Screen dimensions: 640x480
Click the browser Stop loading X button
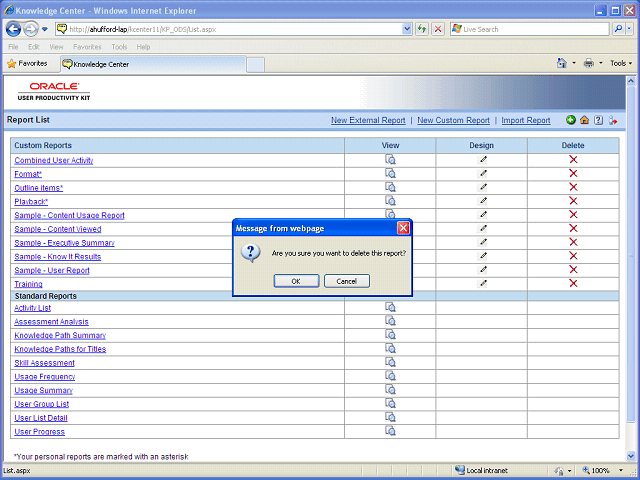(438, 29)
